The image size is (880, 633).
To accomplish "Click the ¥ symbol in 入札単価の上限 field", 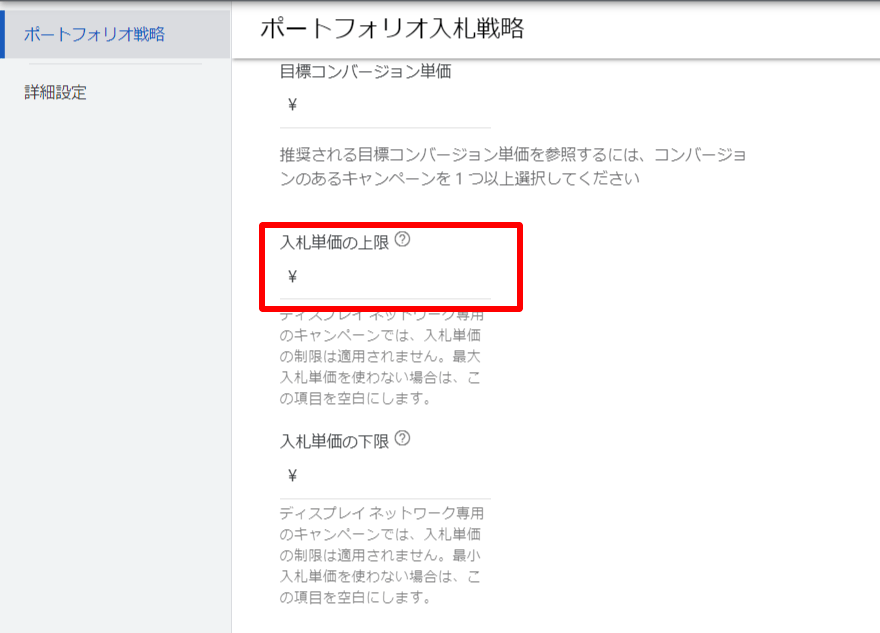I will (292, 277).
